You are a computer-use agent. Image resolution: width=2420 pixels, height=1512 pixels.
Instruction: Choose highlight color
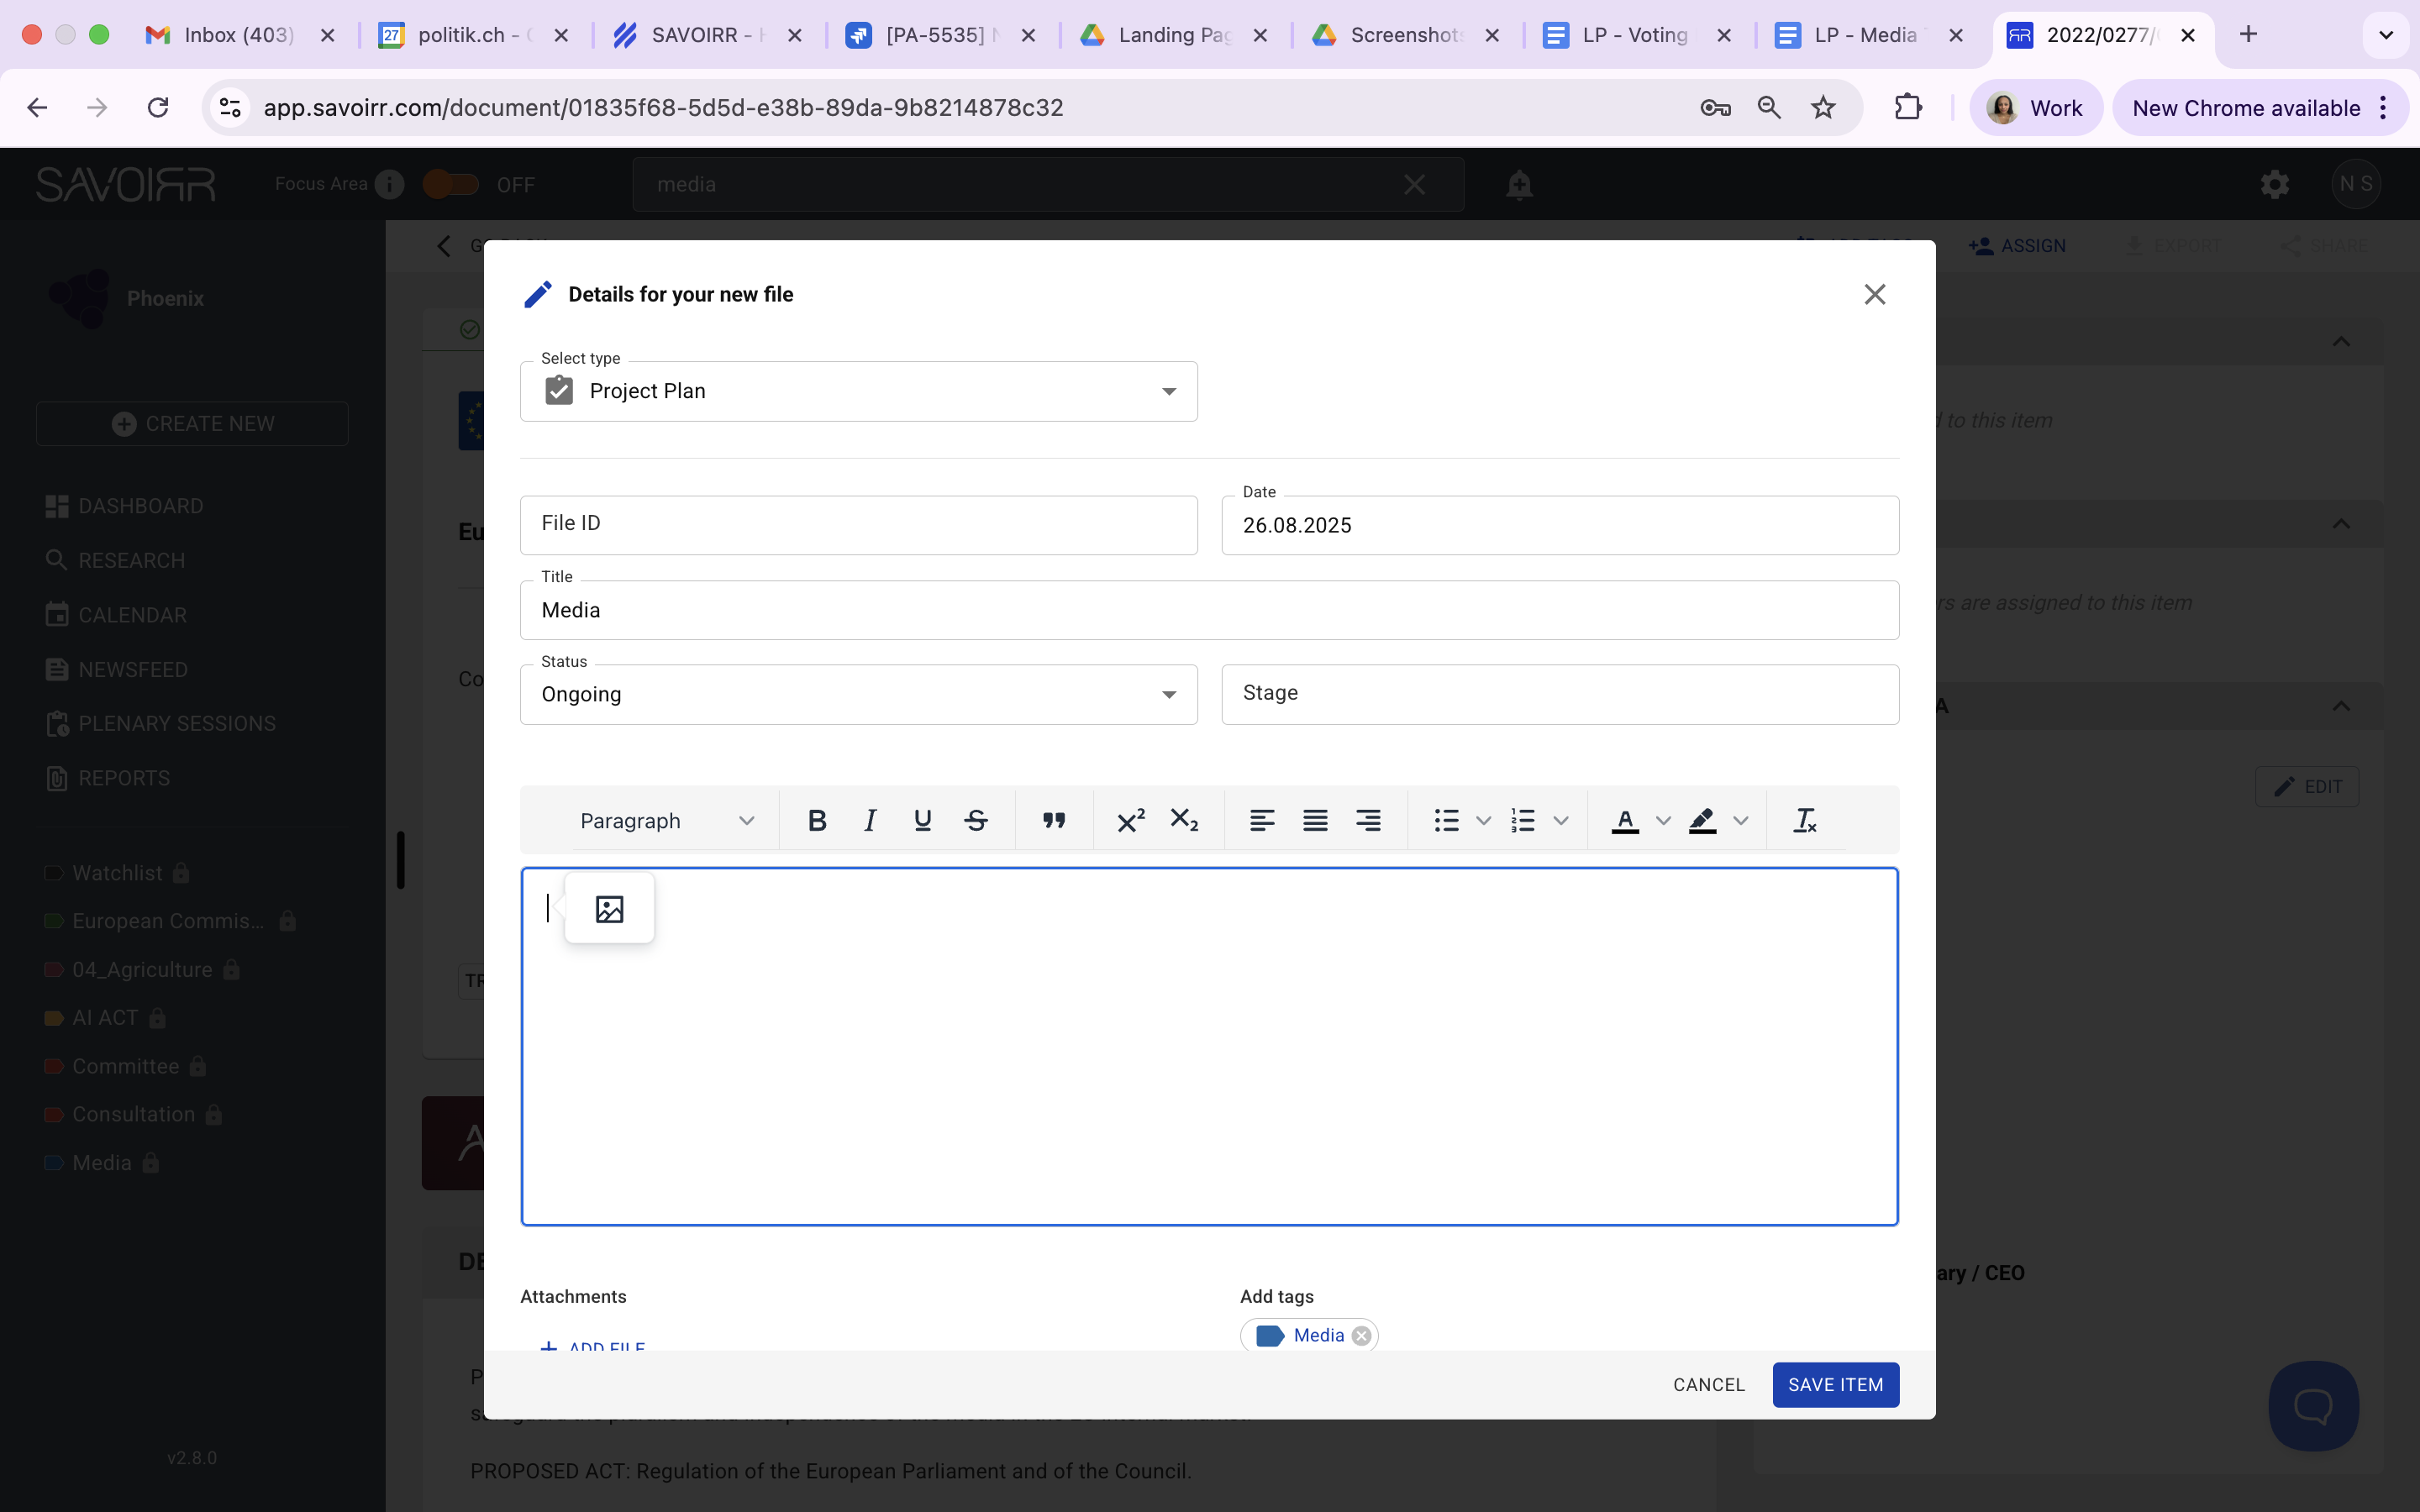tap(1702, 821)
